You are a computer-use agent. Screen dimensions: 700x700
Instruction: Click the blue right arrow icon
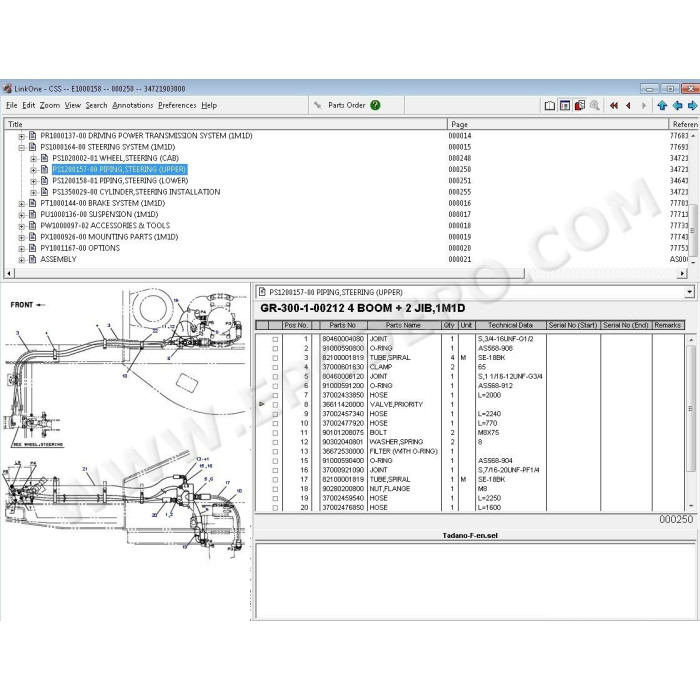coord(692,105)
